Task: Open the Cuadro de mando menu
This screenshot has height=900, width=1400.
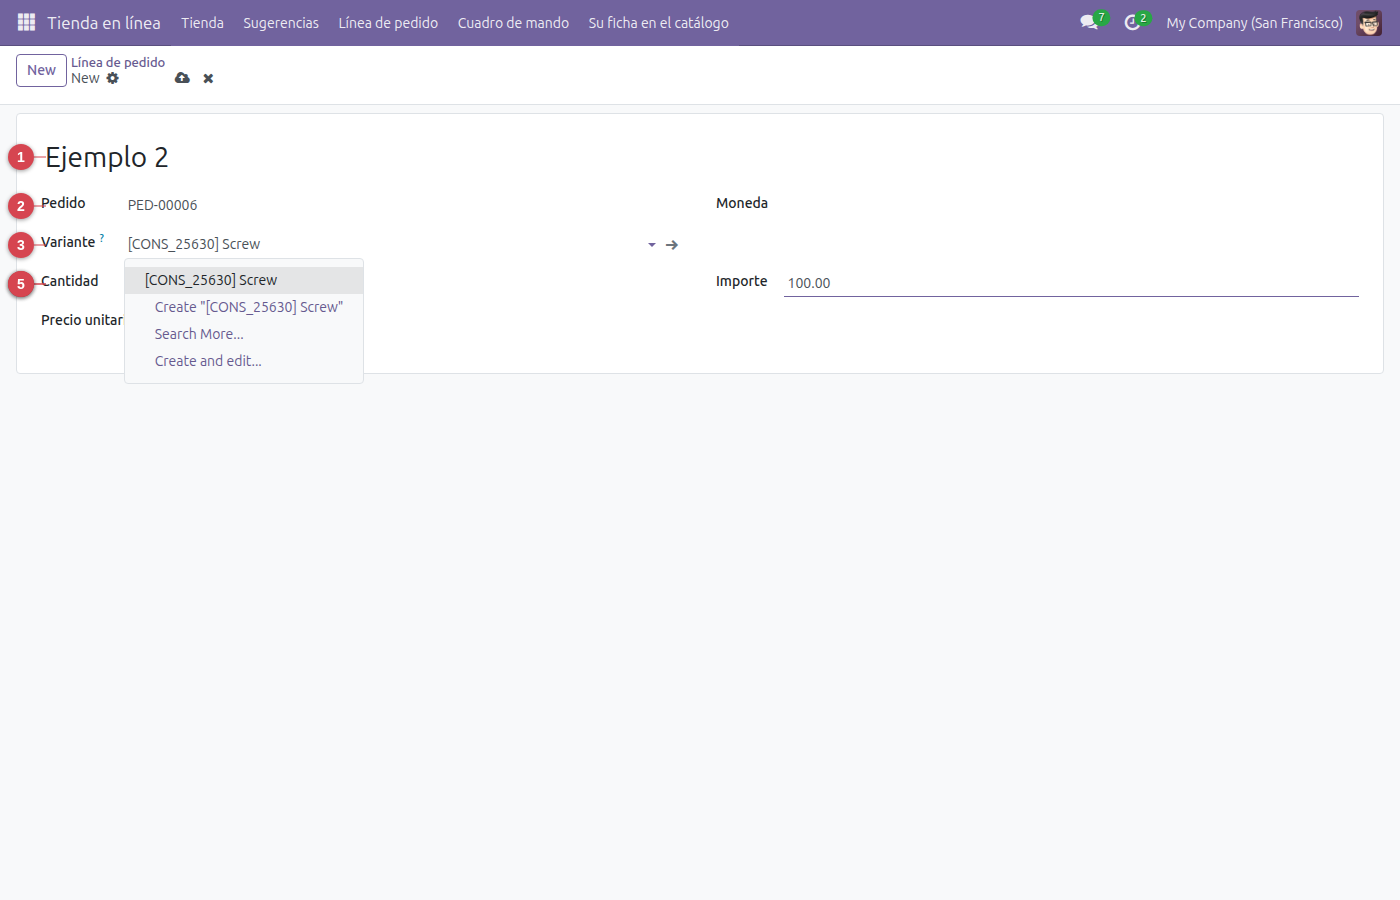Action: pos(513,22)
